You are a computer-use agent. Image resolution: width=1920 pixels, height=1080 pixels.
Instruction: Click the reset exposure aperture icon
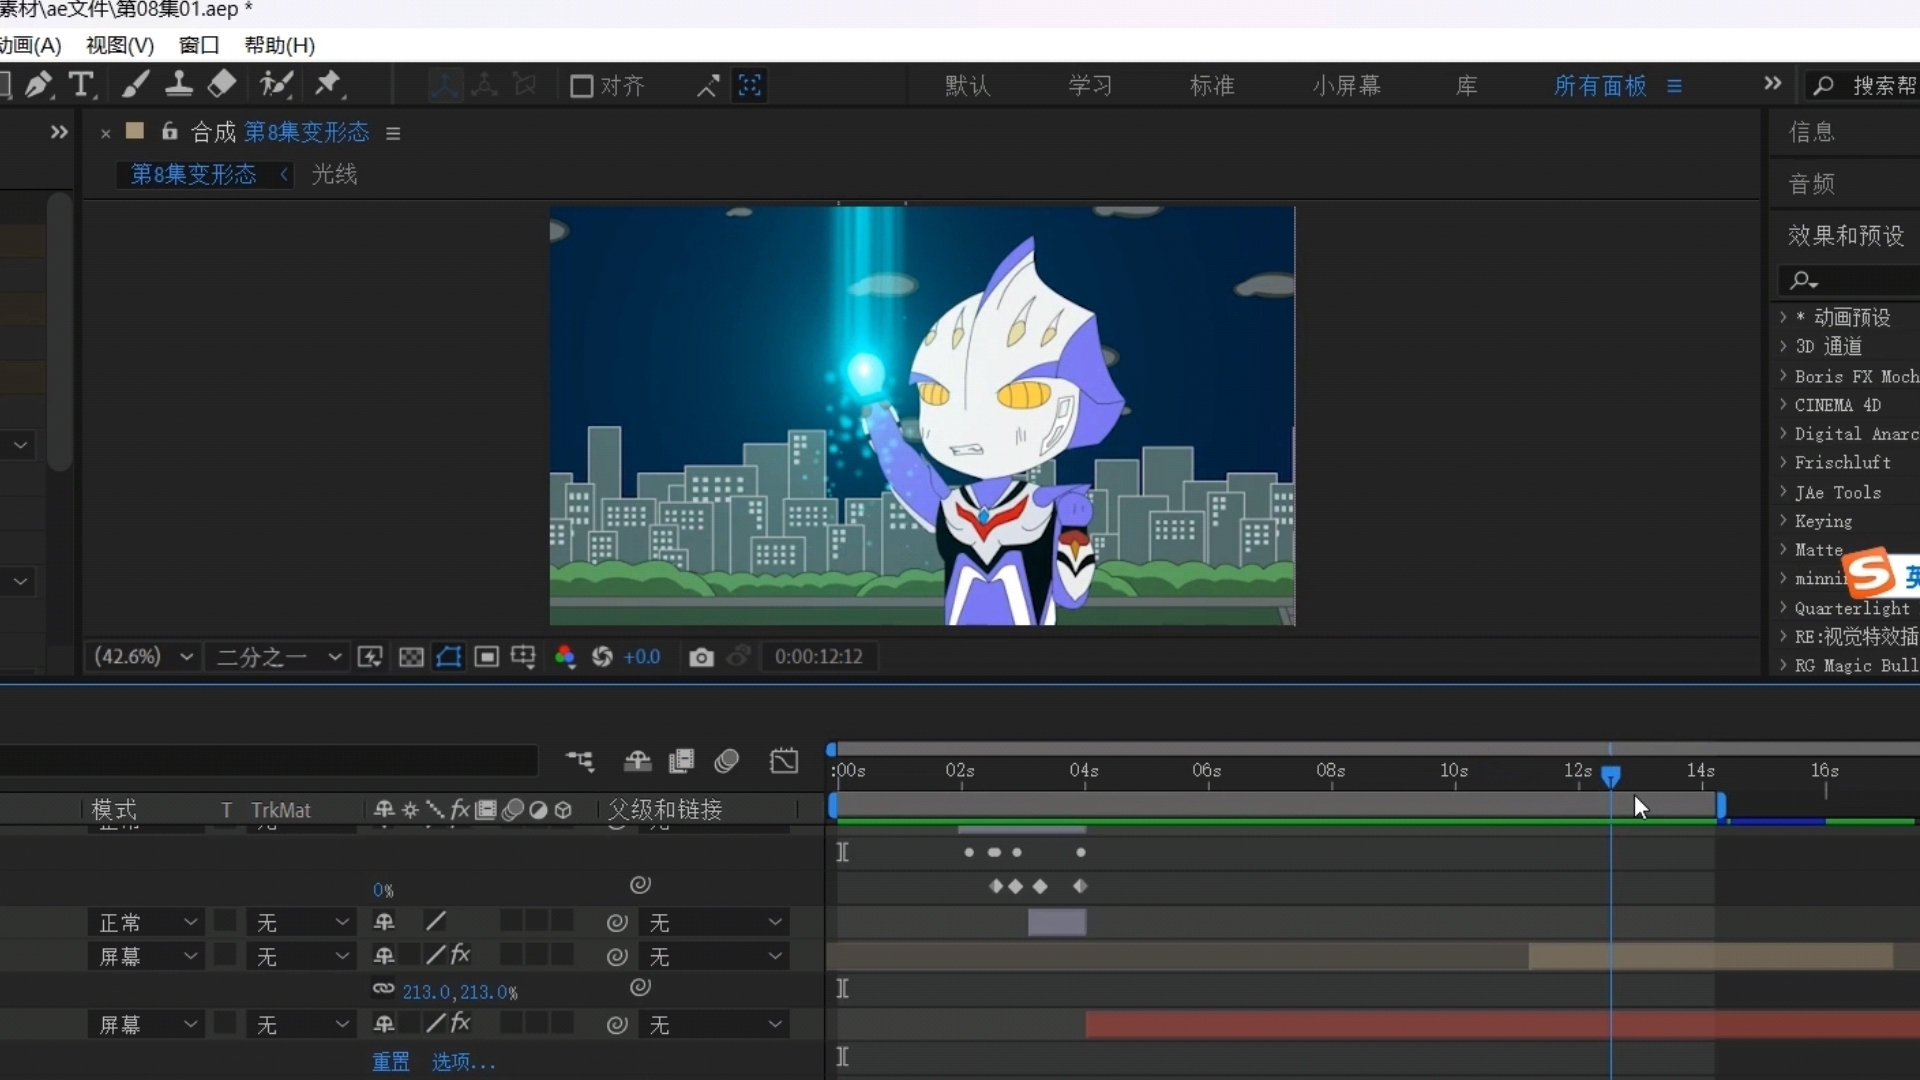click(602, 657)
